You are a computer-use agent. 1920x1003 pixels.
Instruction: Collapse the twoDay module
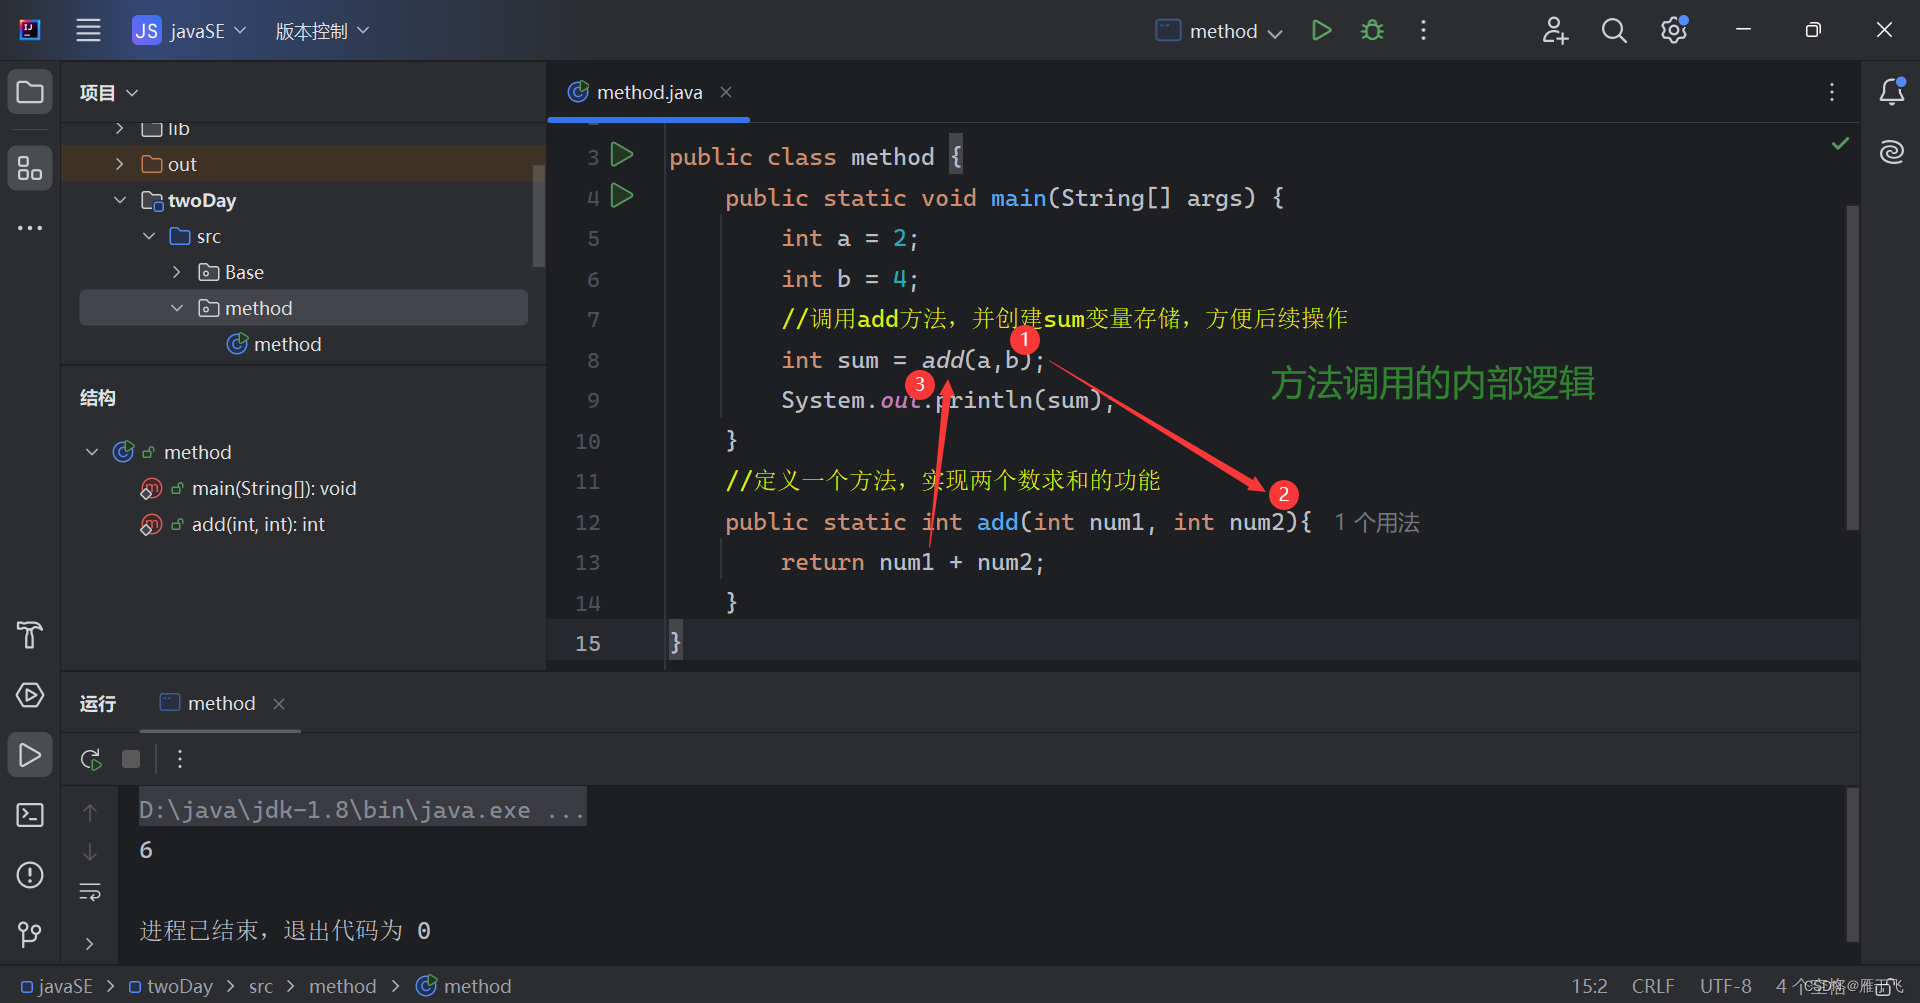(x=119, y=200)
